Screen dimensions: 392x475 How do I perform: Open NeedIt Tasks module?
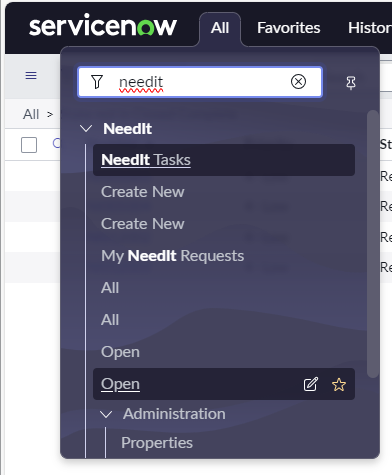pyautogui.click(x=224, y=160)
